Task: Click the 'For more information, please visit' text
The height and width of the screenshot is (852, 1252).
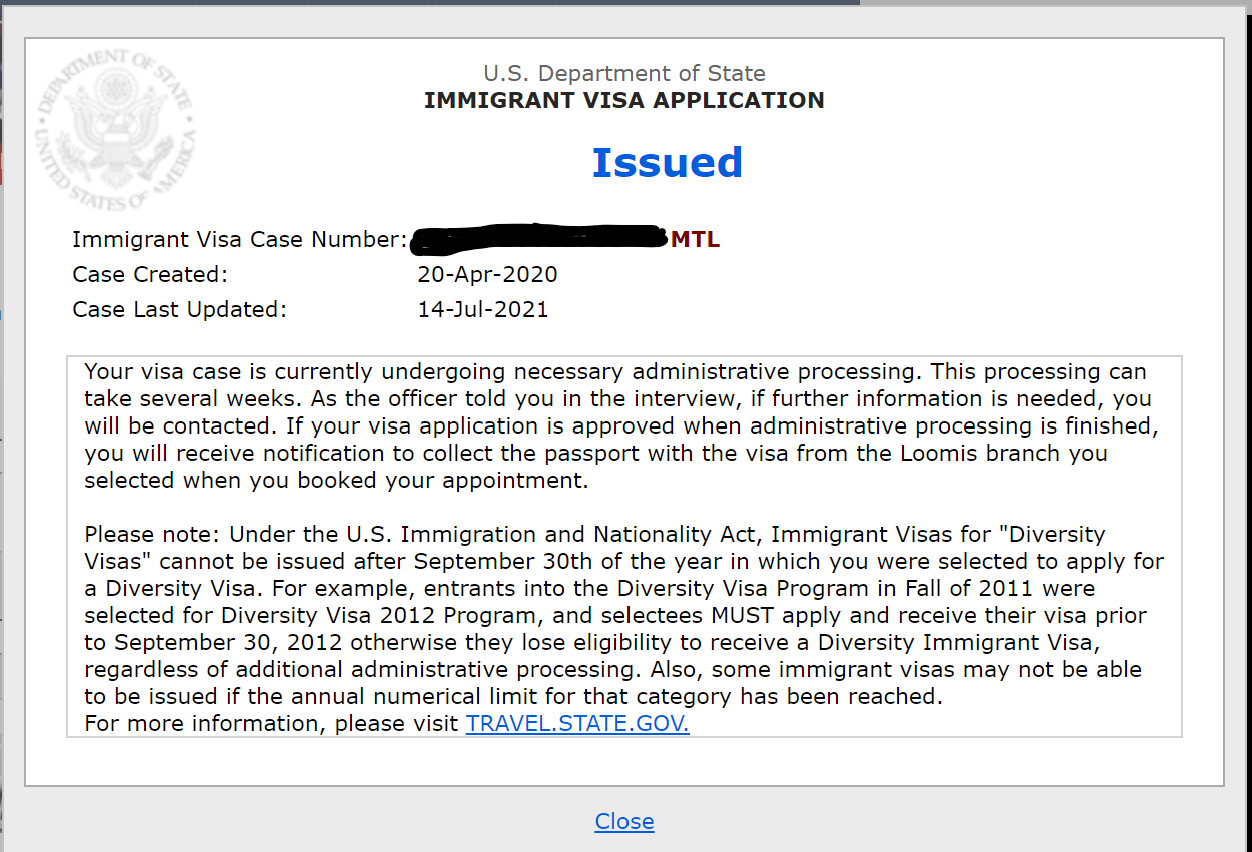Action: click(x=272, y=723)
